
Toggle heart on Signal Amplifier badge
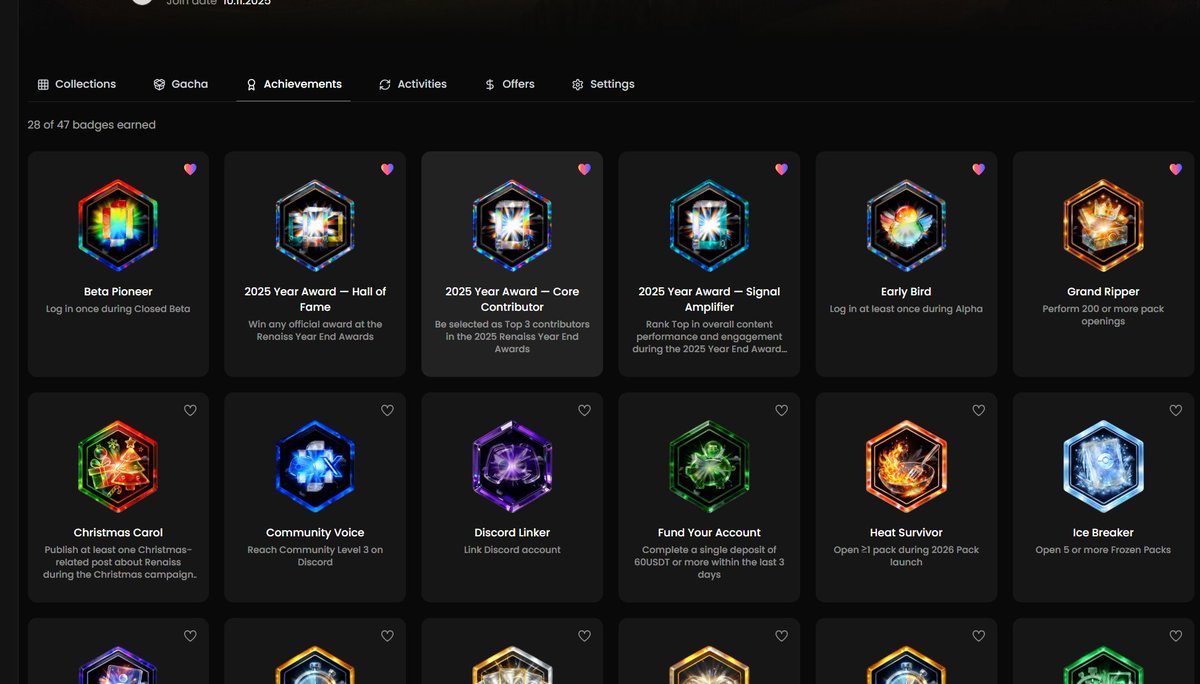pos(781,169)
